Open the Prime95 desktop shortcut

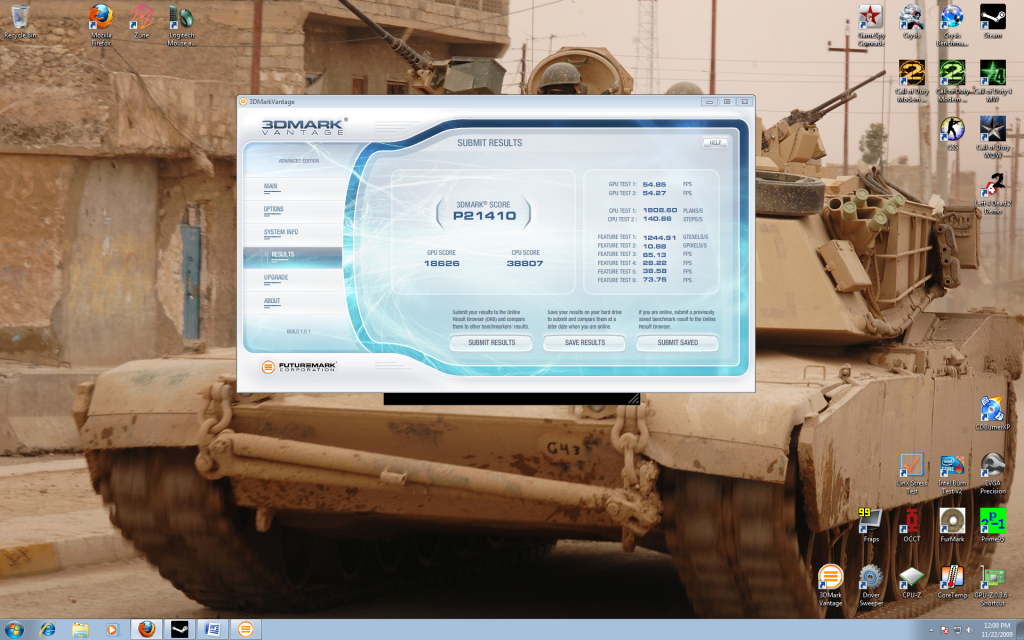point(993,526)
